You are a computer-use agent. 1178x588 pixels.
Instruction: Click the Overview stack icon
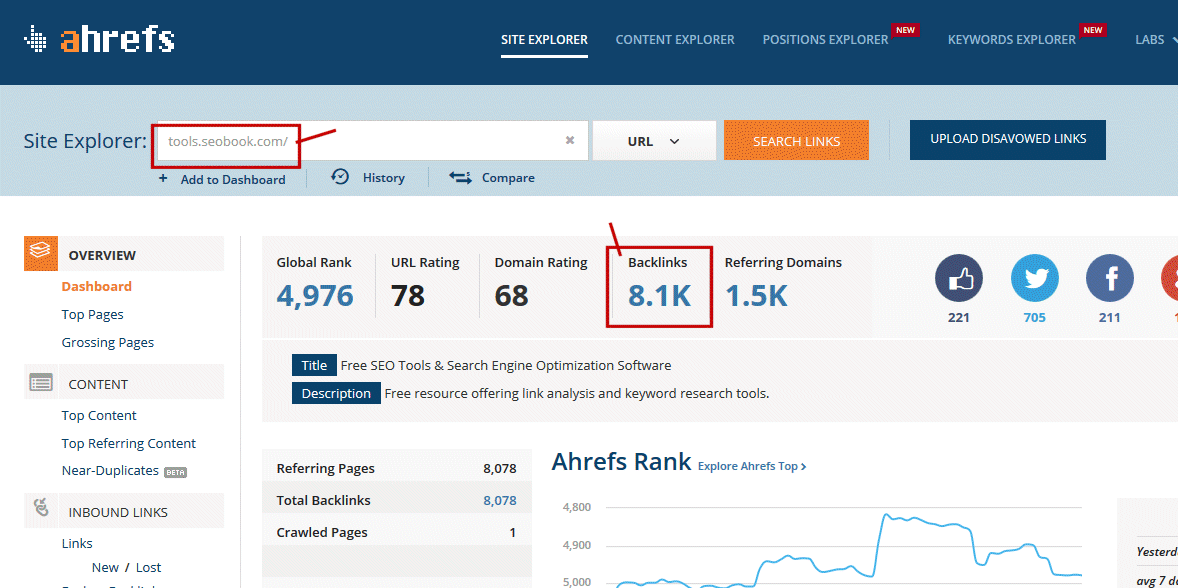pos(41,253)
